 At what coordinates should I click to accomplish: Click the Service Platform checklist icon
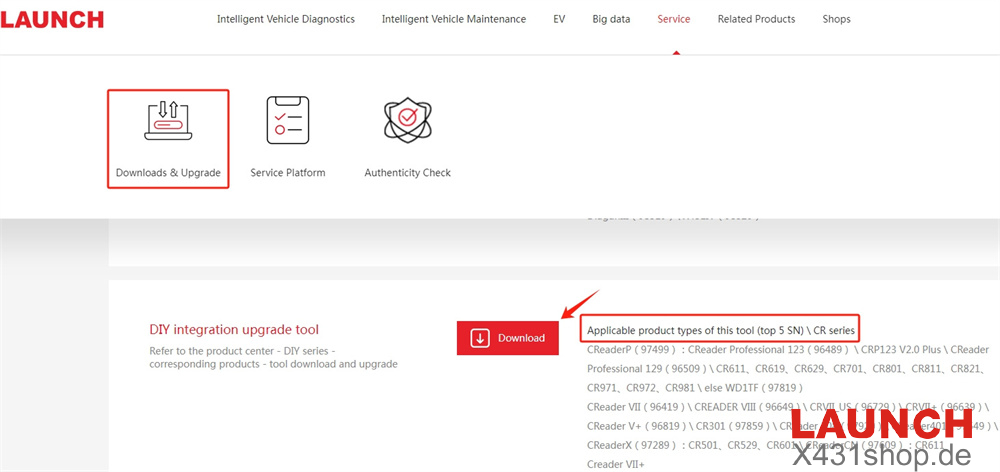(287, 121)
